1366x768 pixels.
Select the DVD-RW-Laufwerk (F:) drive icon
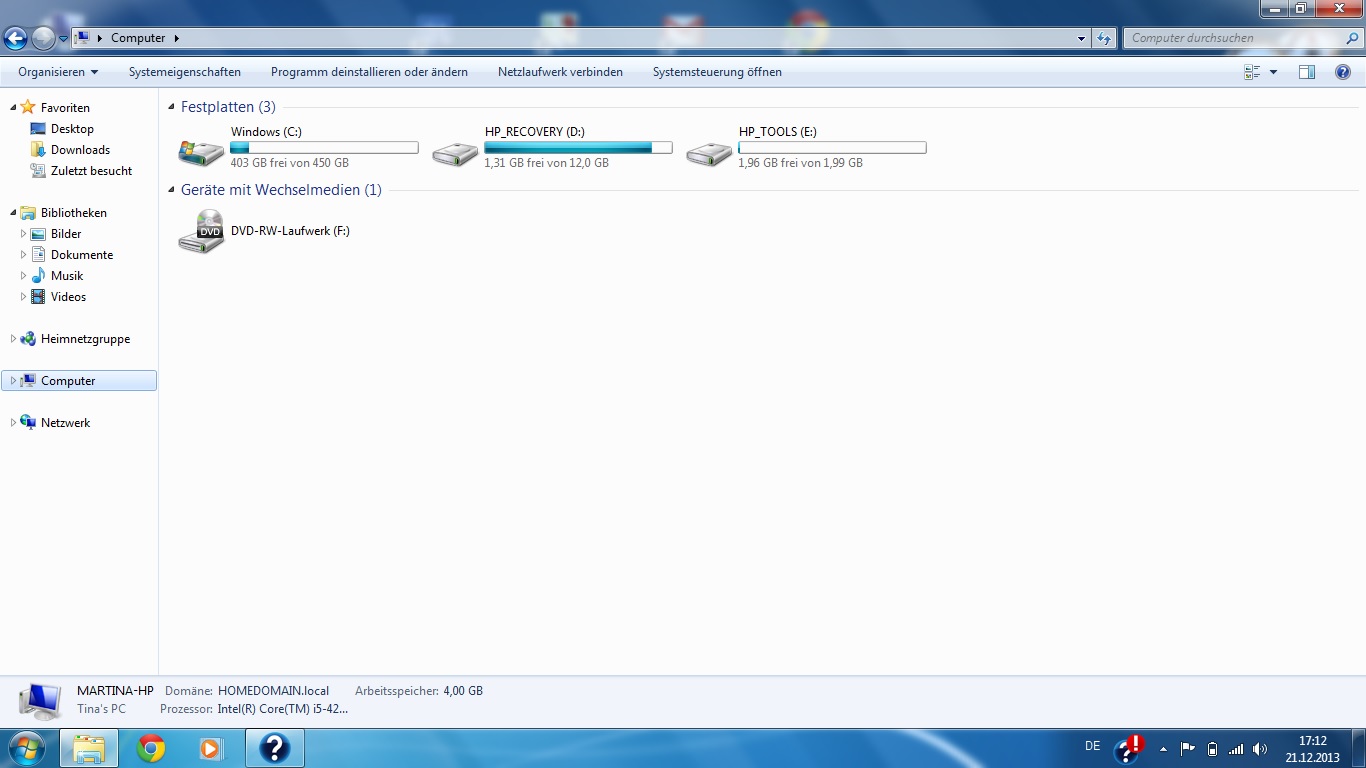click(201, 231)
